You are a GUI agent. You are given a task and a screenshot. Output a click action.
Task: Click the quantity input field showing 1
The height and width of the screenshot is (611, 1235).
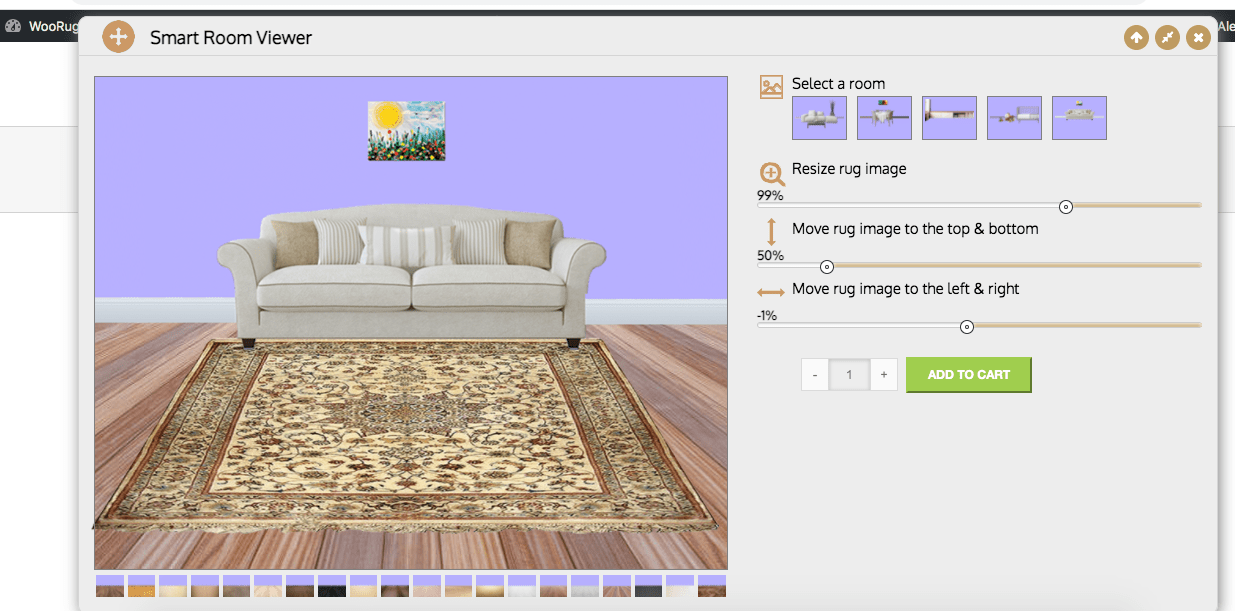coord(849,374)
